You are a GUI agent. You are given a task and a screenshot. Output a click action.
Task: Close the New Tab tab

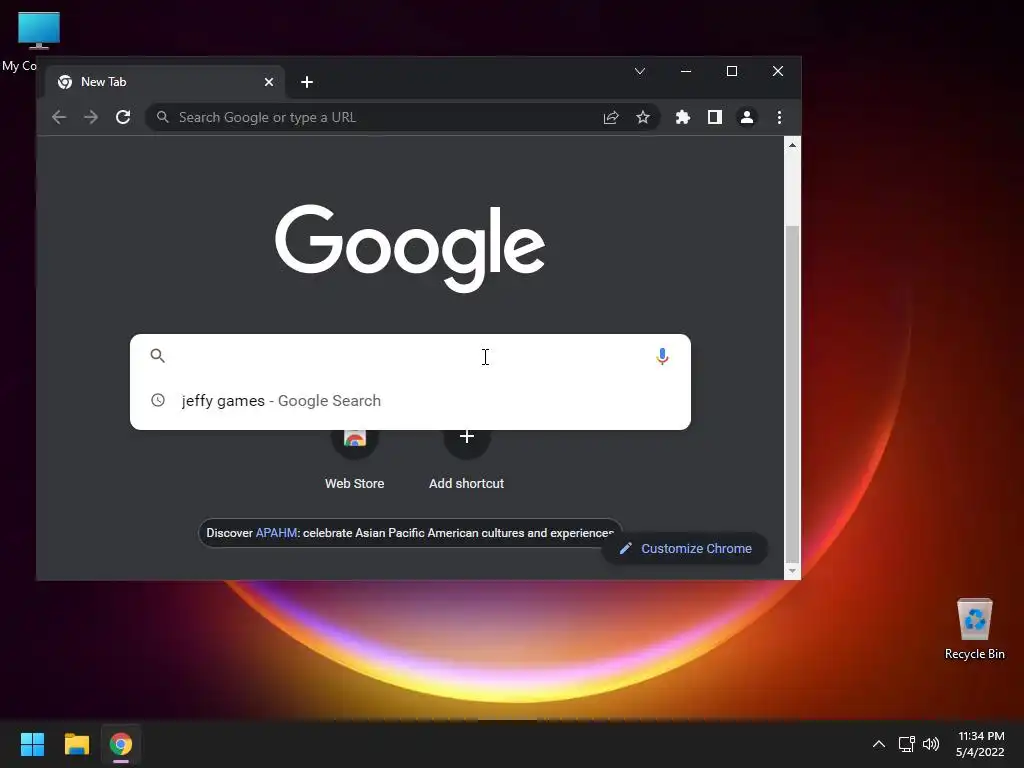[268, 82]
